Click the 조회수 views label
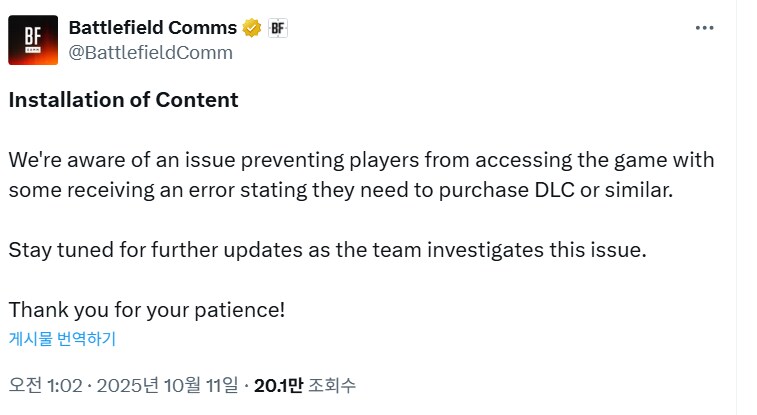The height and width of the screenshot is (415, 757). point(332,385)
